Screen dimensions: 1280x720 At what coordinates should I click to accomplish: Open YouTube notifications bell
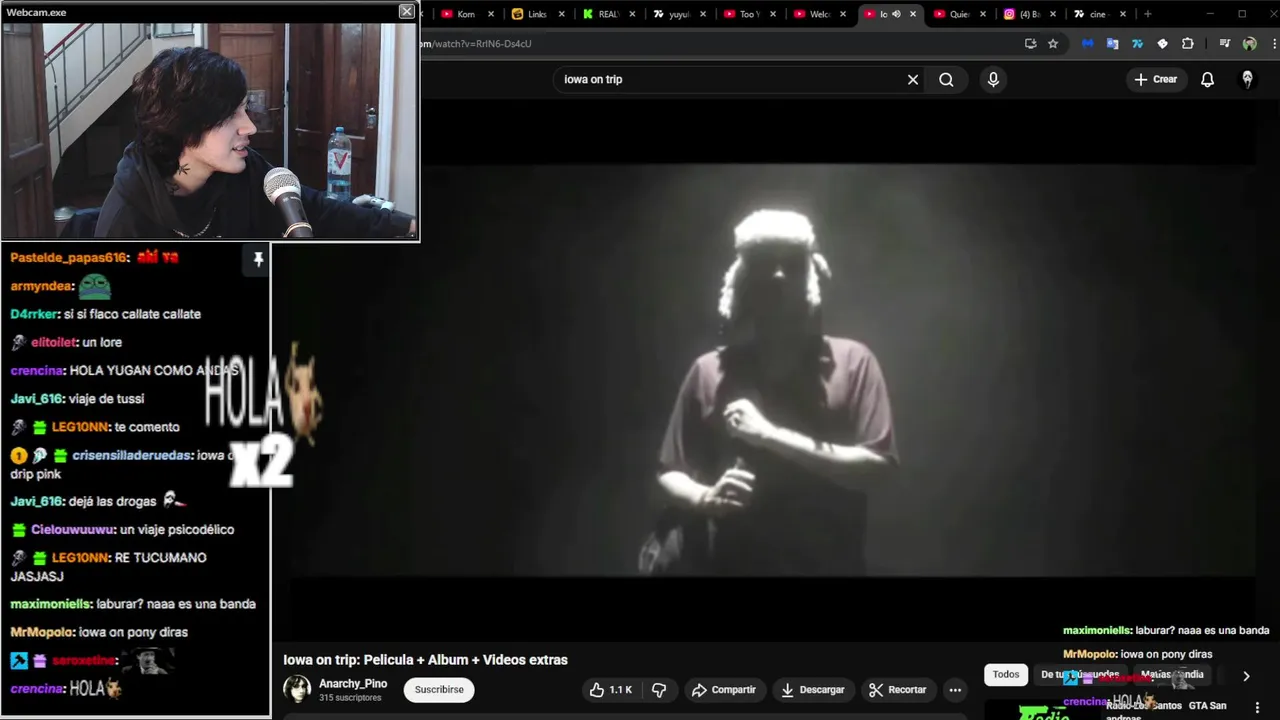(1207, 79)
